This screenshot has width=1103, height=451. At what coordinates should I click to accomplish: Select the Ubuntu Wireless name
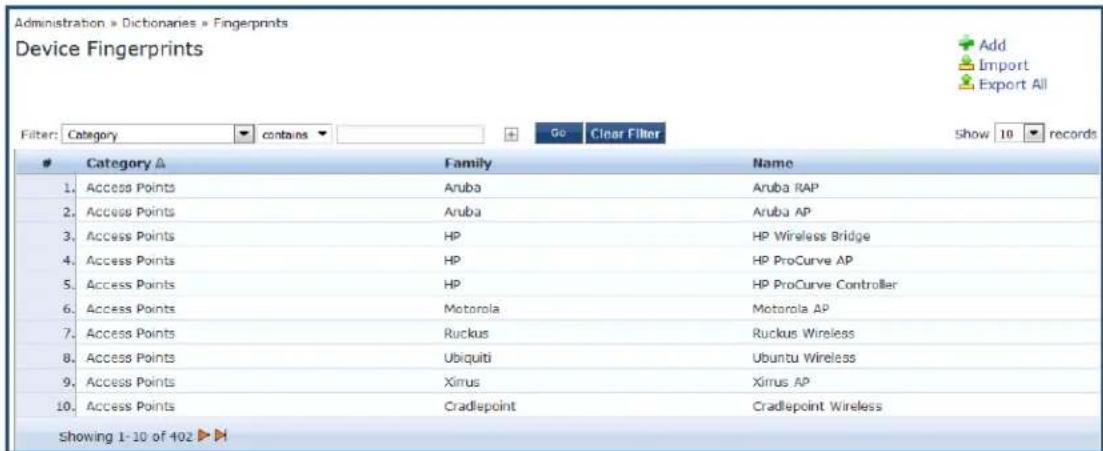(x=803, y=357)
